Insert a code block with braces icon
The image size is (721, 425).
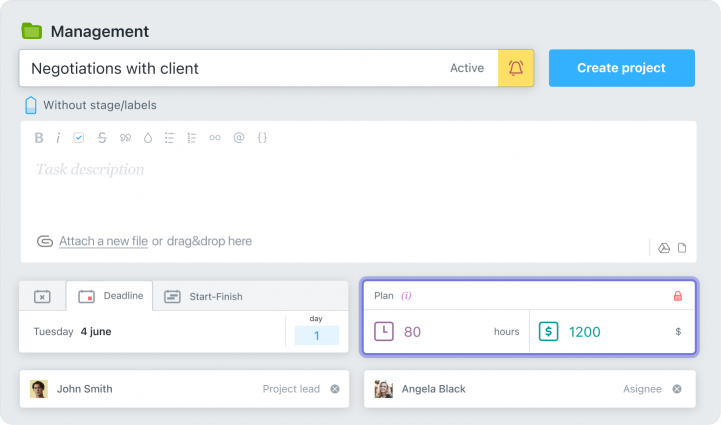tap(262, 138)
